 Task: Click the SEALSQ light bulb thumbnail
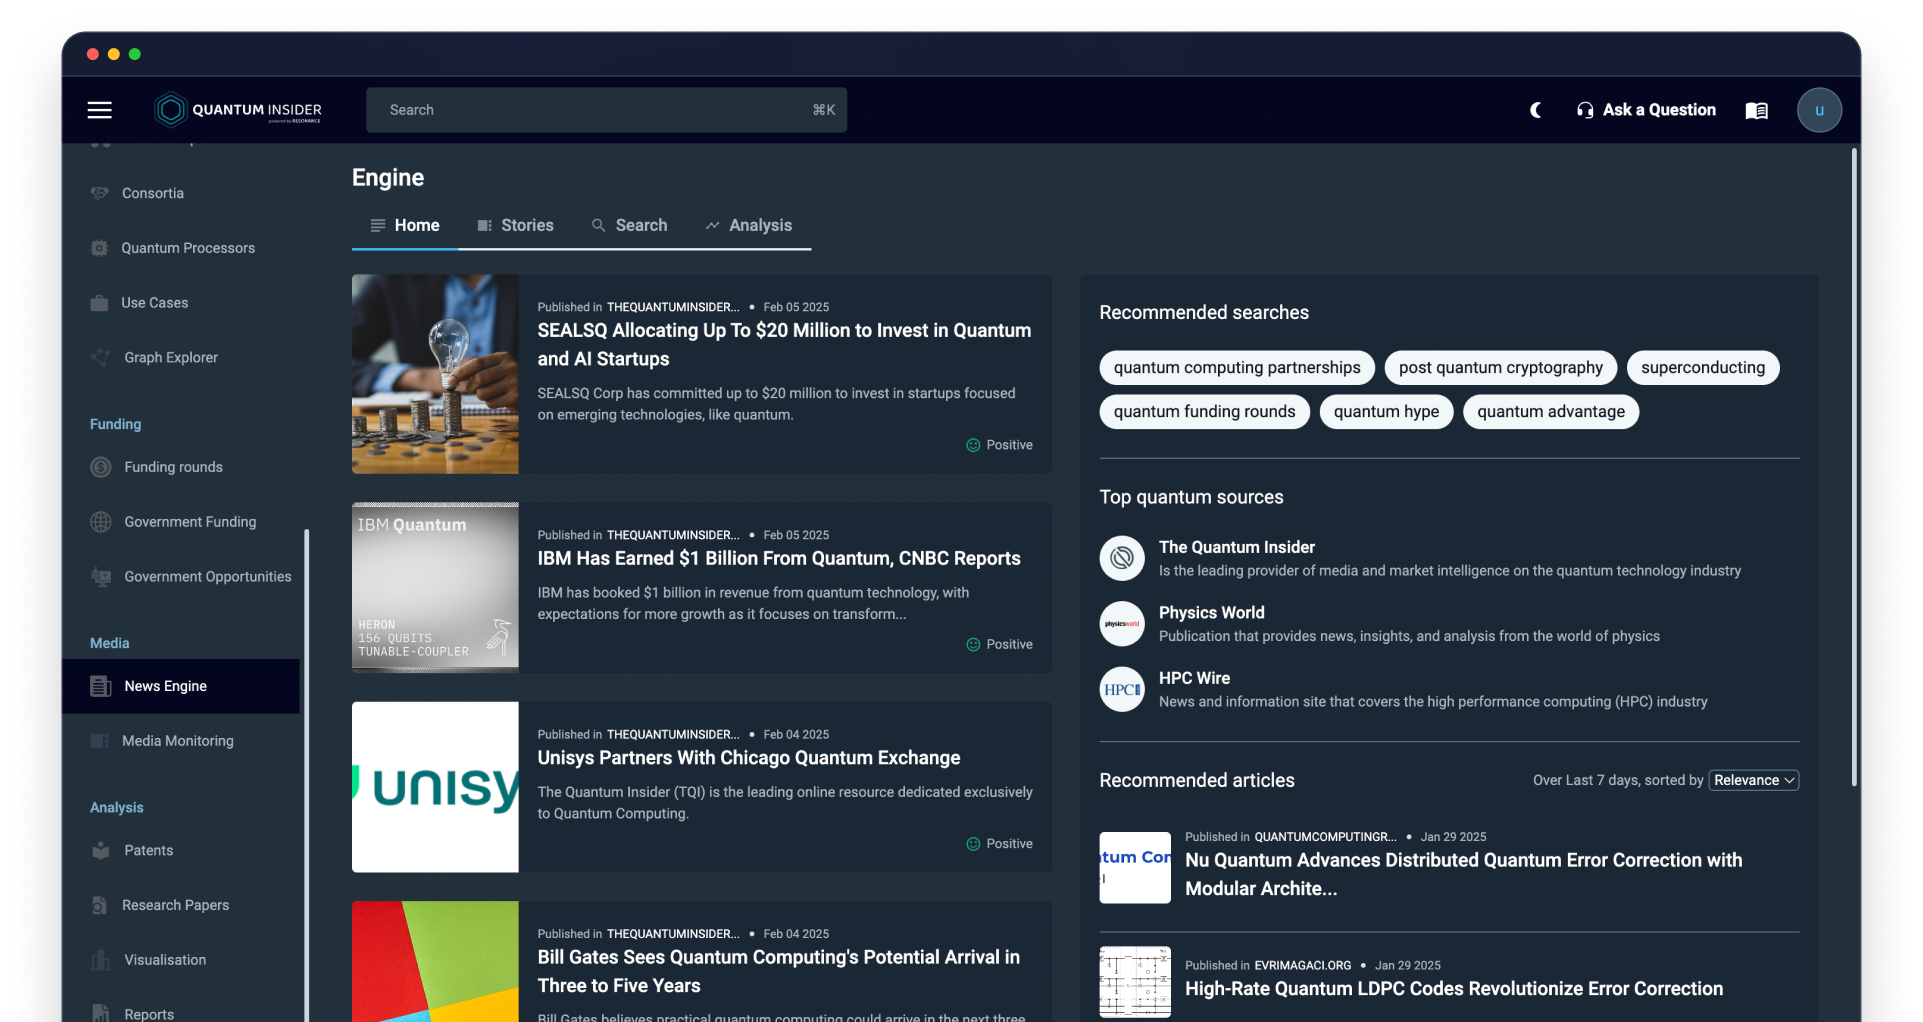(435, 374)
